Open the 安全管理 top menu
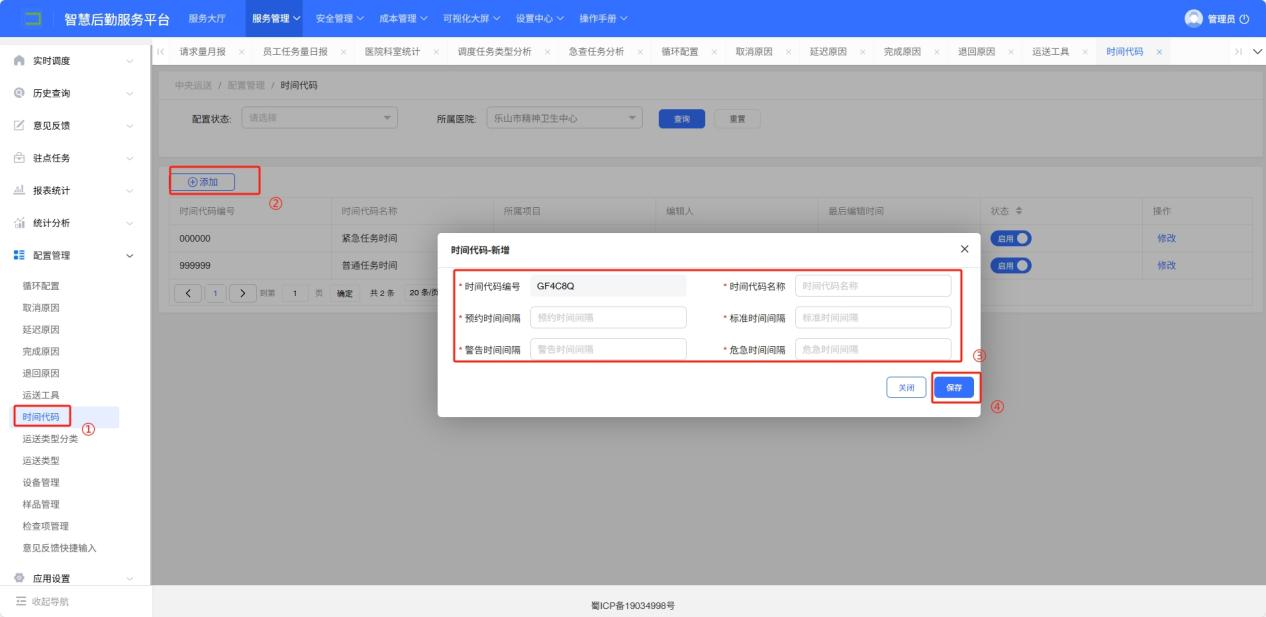 pyautogui.click(x=340, y=19)
